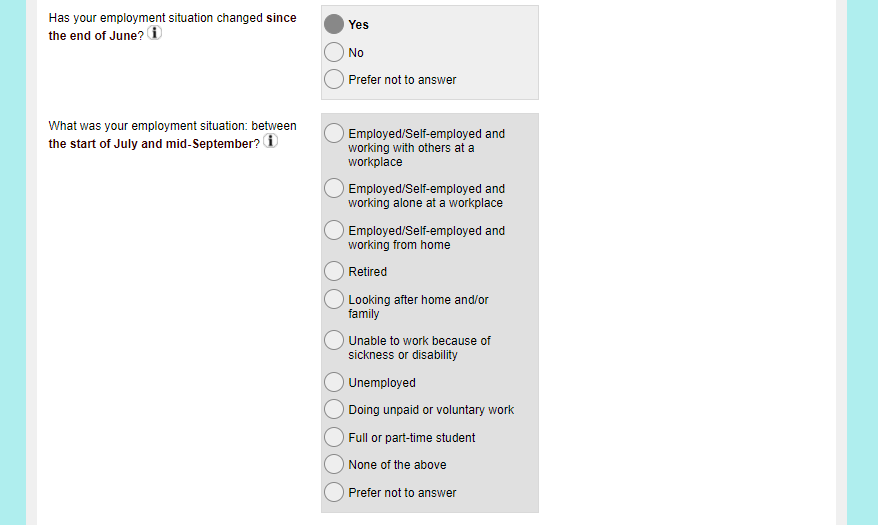Screen dimensions: 878x525
Task: Choose Full or part-time student
Action: pyautogui.click(x=334, y=437)
